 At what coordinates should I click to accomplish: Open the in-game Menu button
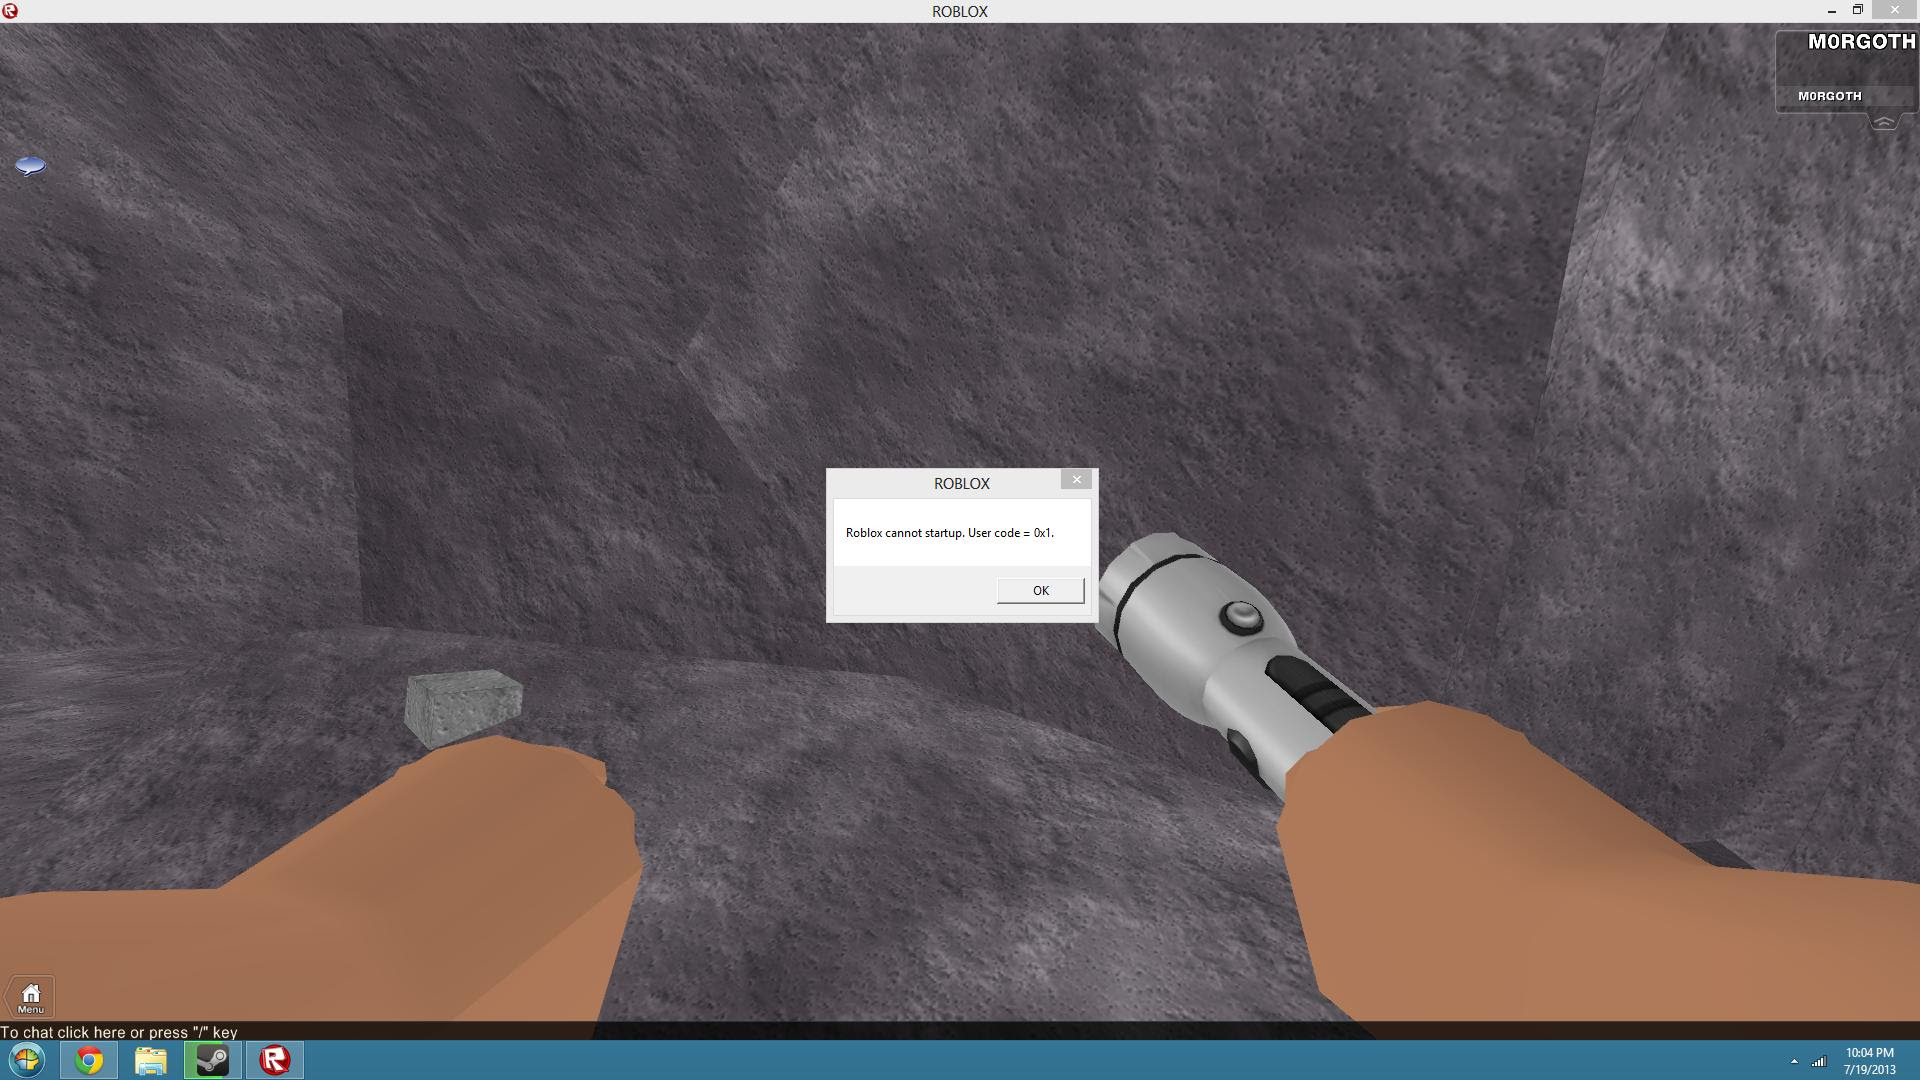tap(31, 996)
